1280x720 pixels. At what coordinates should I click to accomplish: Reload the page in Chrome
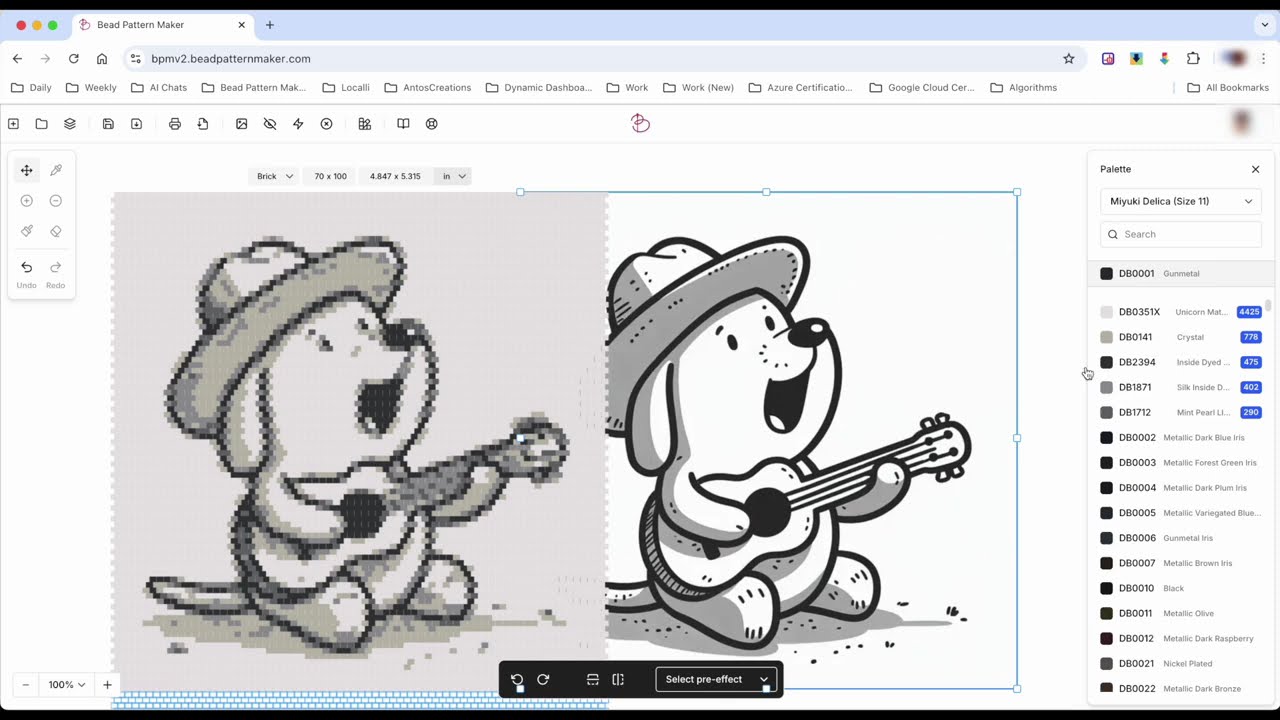[x=73, y=59]
